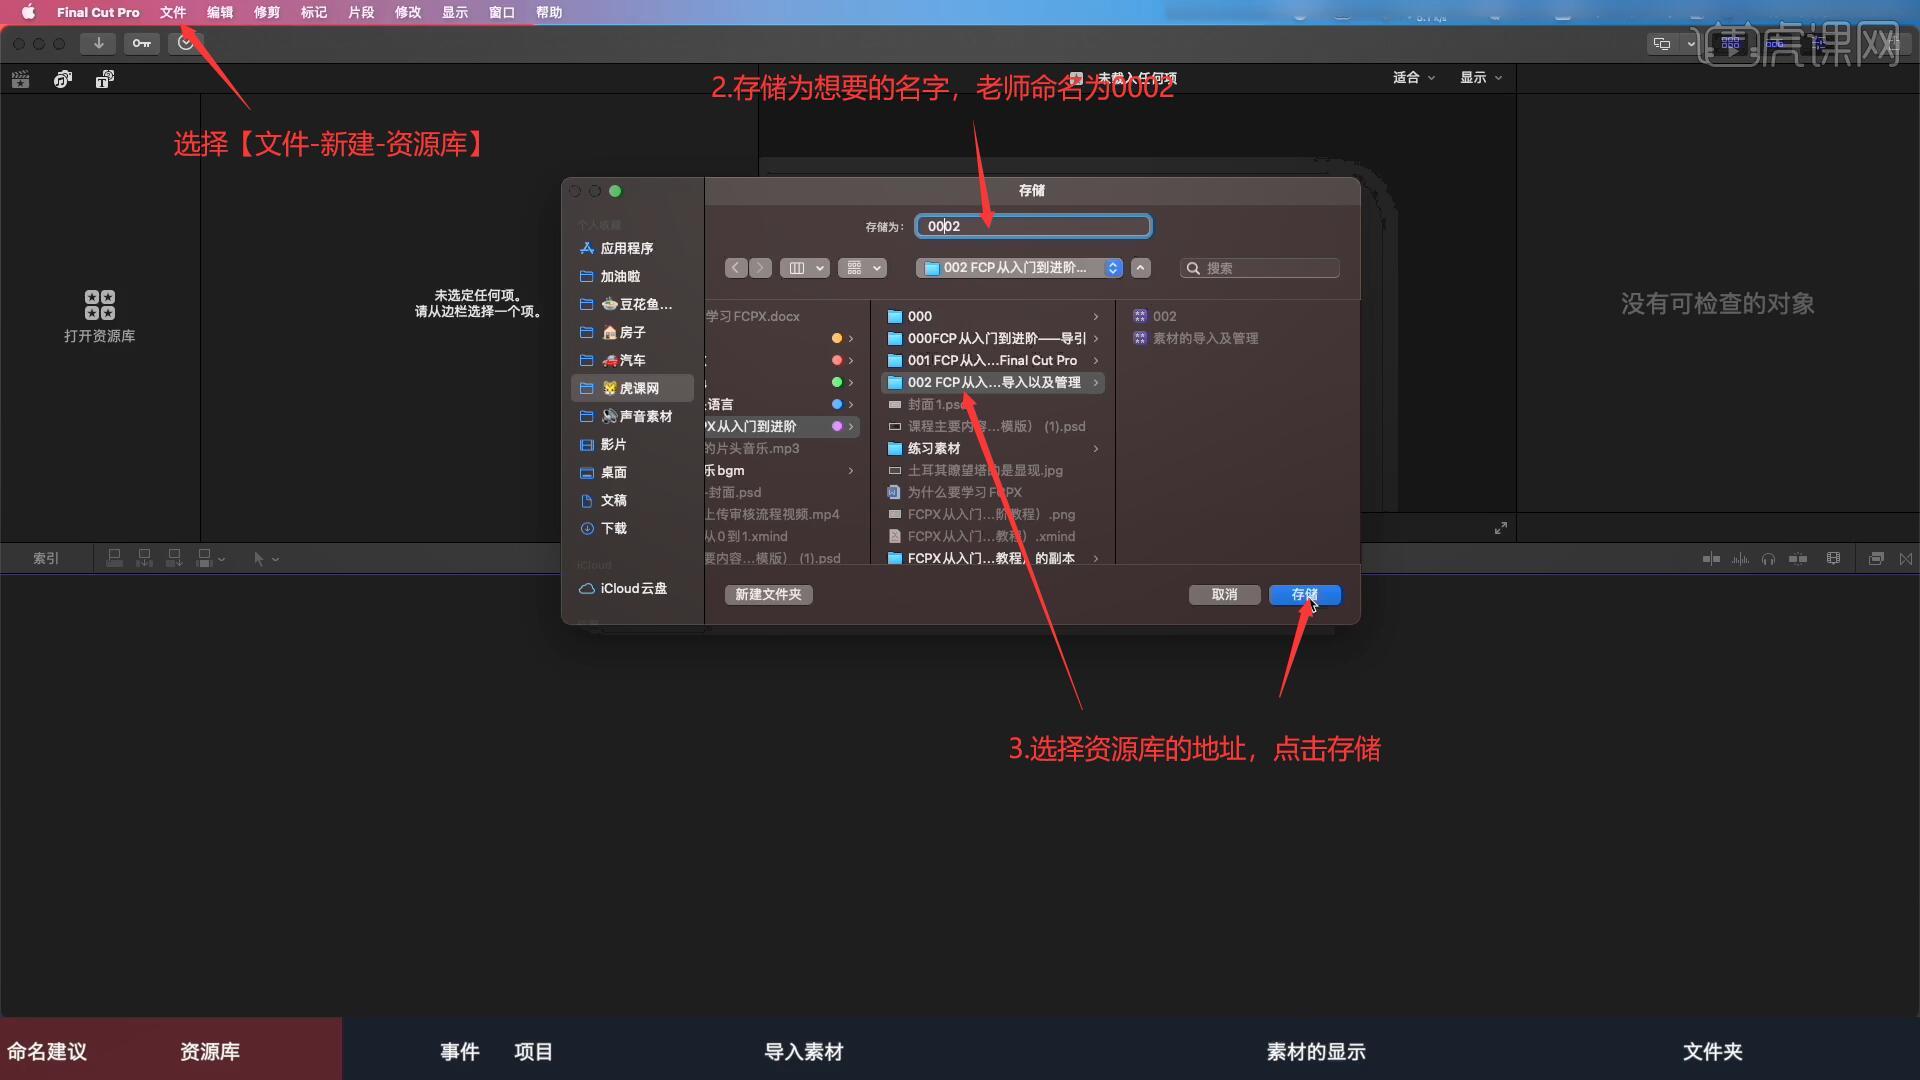The width and height of the screenshot is (1920, 1080).
Task: Click the 存储 save button
Action: pos(1305,594)
